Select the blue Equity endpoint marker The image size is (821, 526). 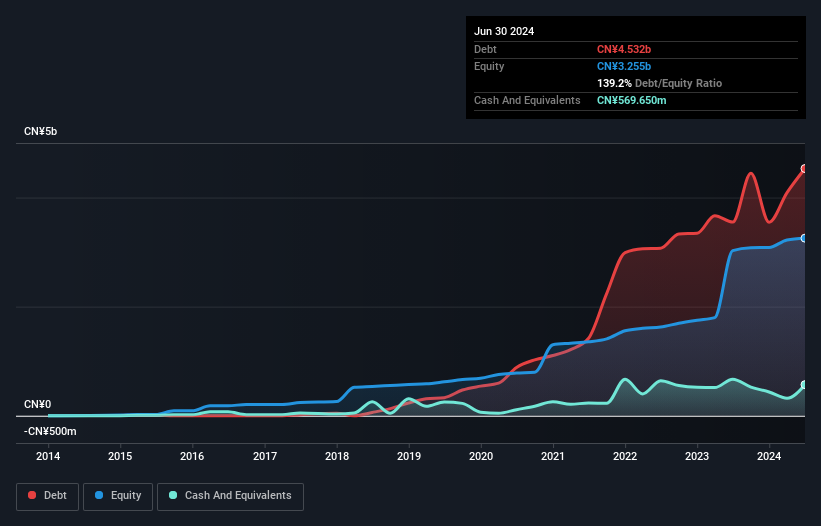tap(804, 238)
